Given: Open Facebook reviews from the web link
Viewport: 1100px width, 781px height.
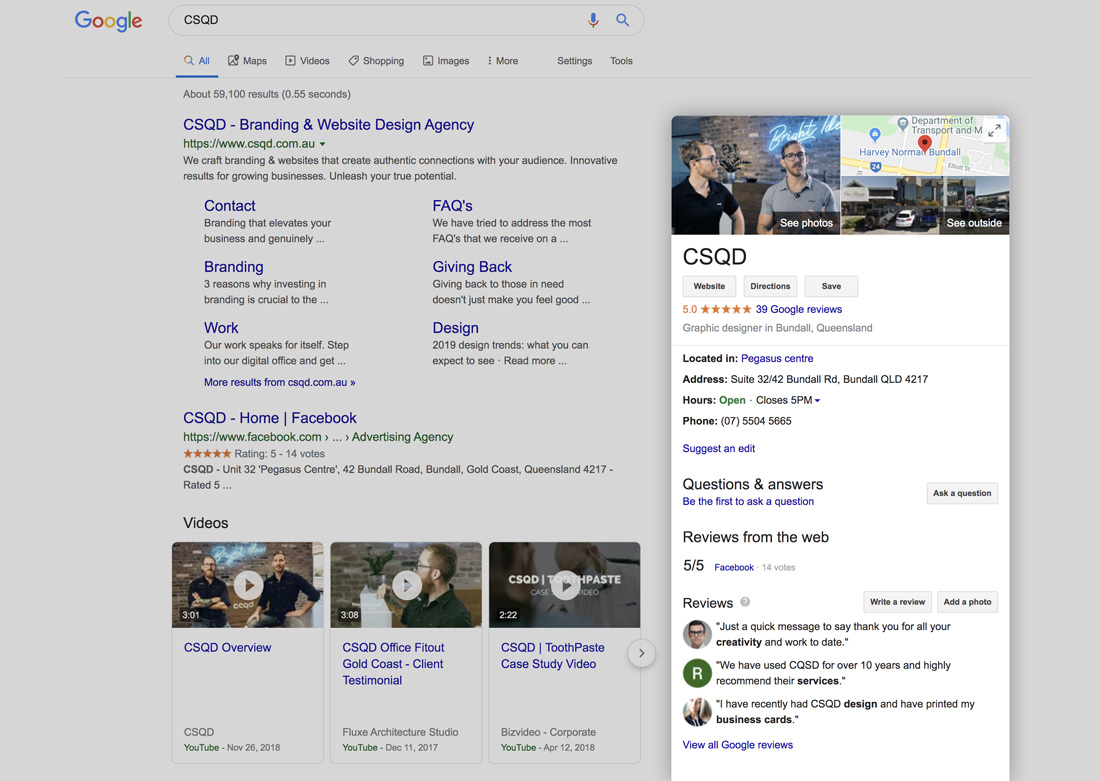Looking at the screenshot, I should click(x=734, y=568).
